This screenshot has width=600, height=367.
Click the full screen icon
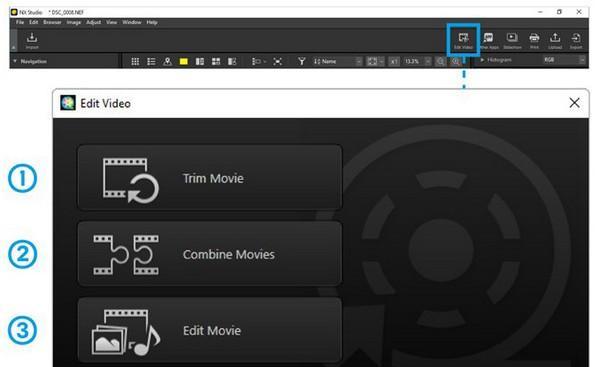point(277,61)
